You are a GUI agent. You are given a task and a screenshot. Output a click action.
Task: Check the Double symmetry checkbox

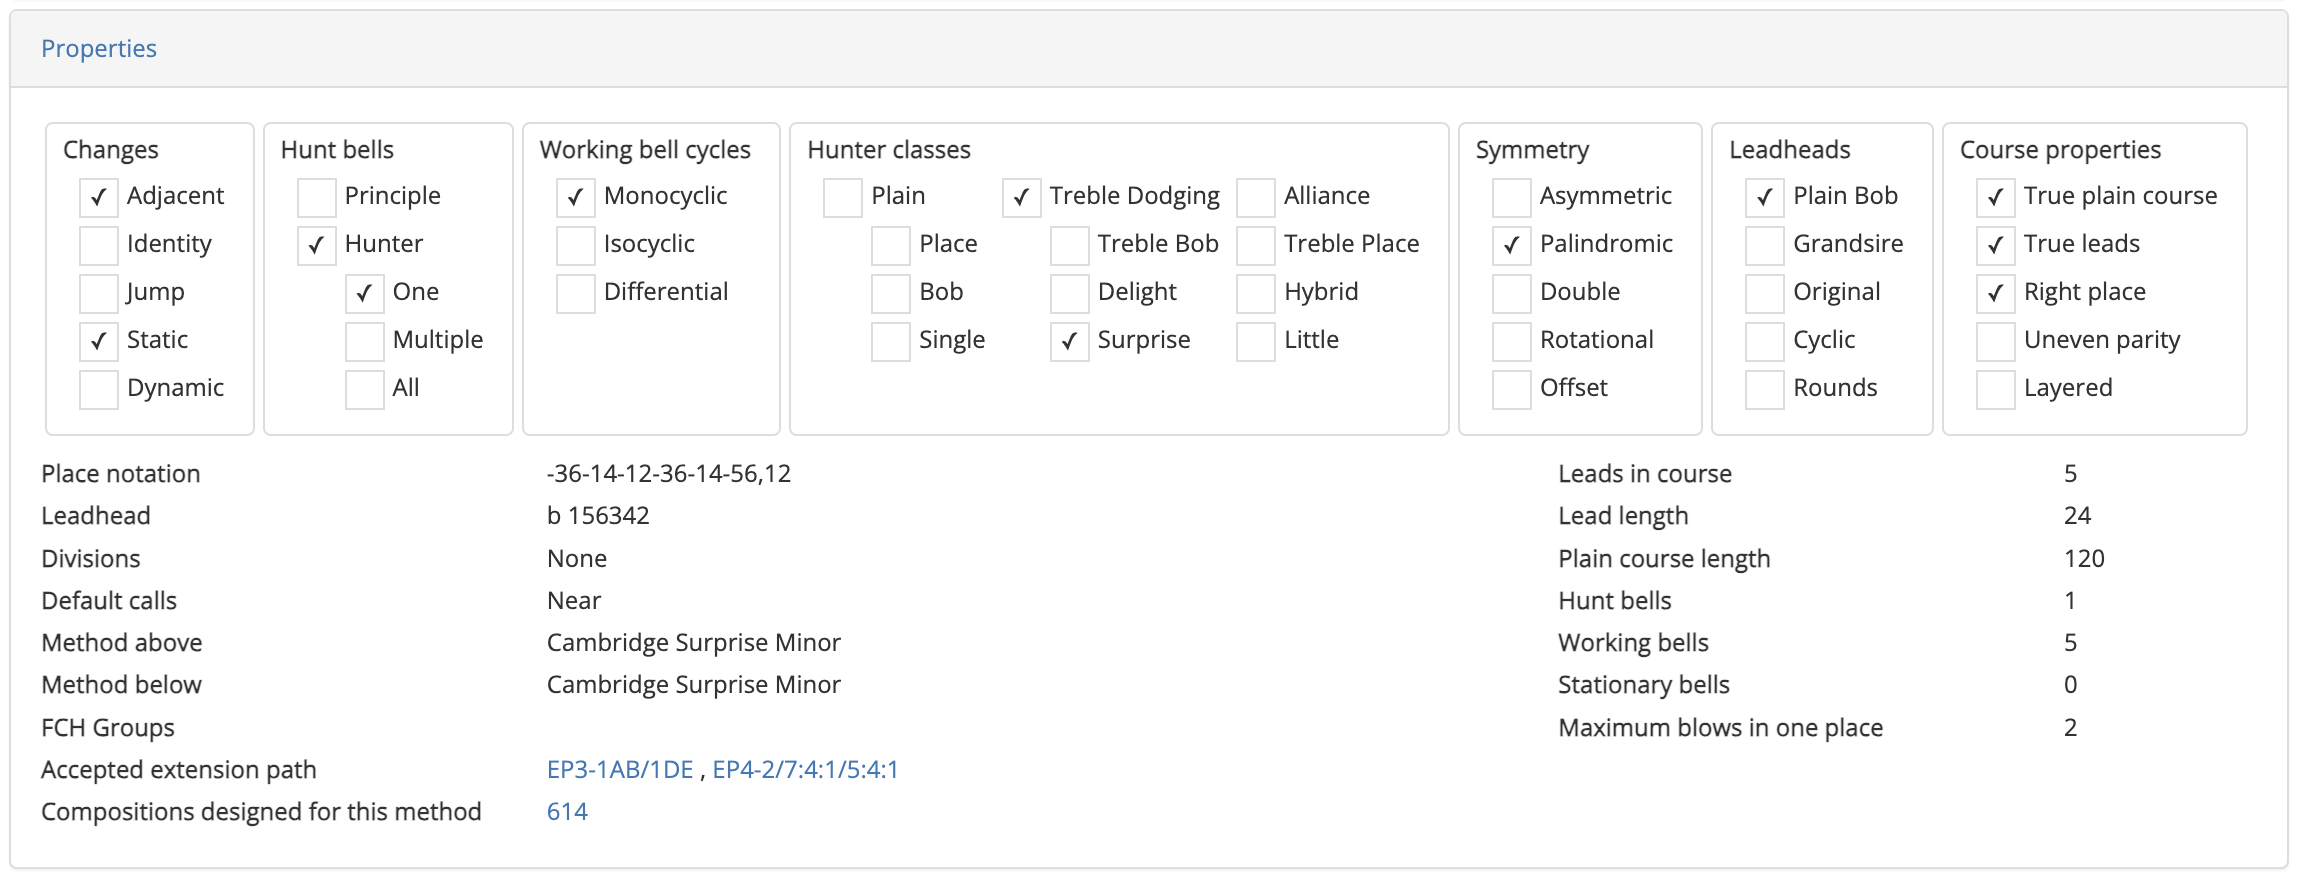pos(1512,293)
